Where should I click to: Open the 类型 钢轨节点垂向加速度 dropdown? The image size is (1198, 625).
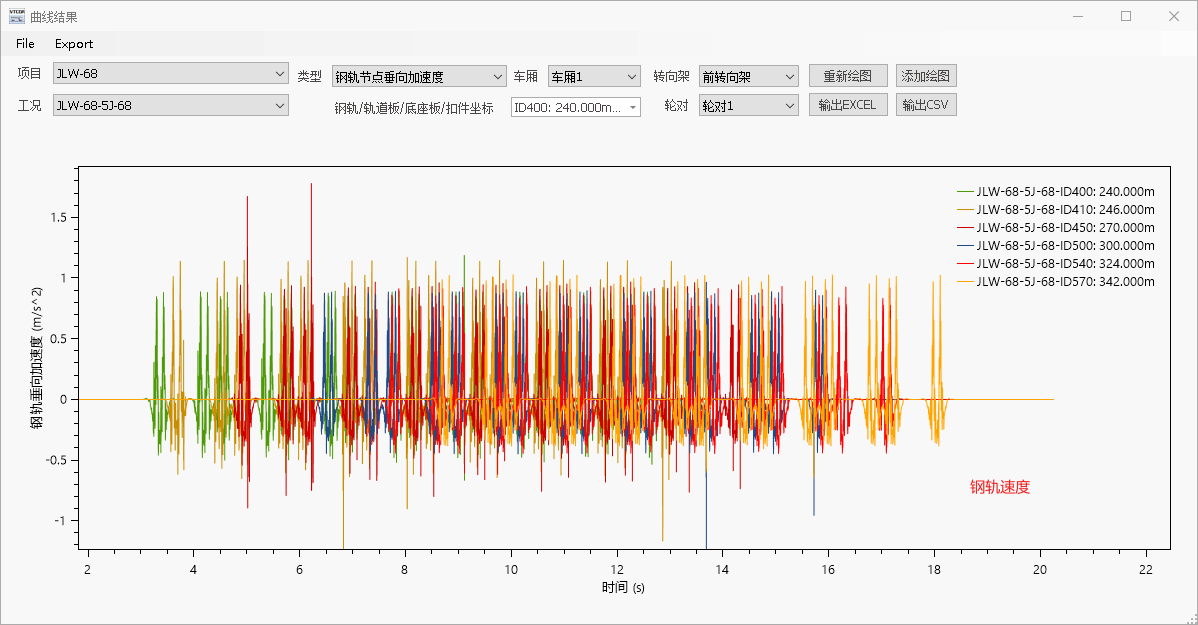click(x=419, y=76)
